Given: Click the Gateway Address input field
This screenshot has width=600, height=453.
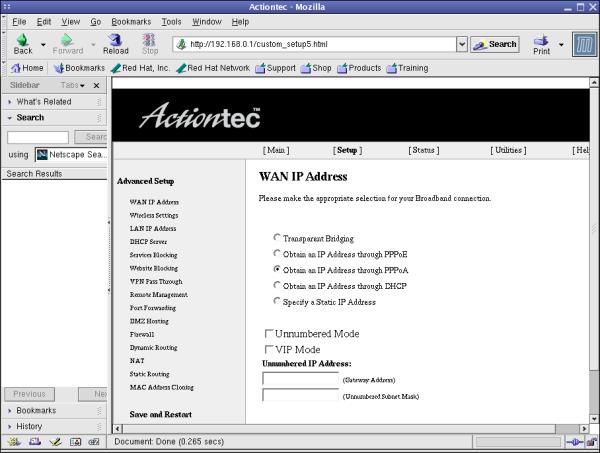Looking at the screenshot, I should (300, 379).
